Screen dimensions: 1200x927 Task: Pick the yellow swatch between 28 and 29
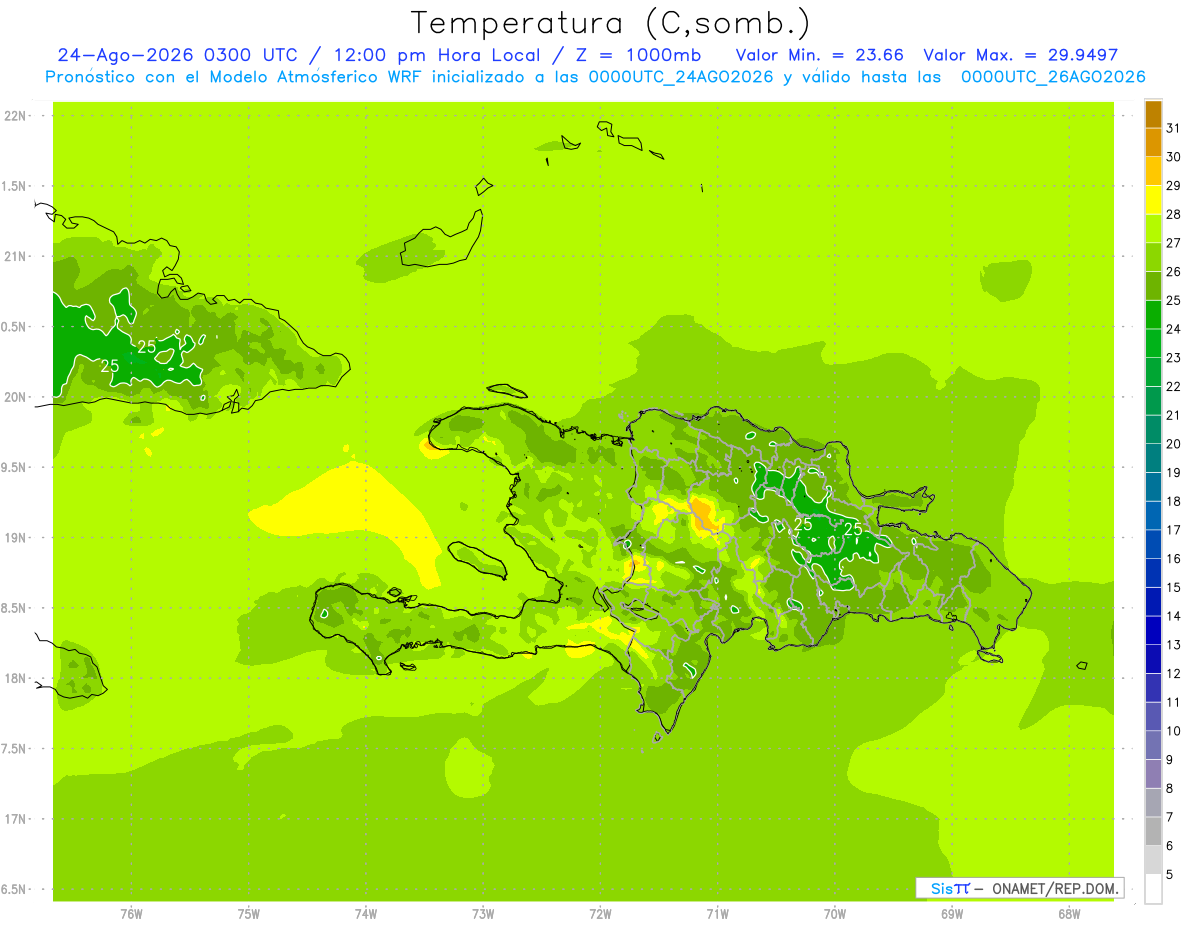1153,200
